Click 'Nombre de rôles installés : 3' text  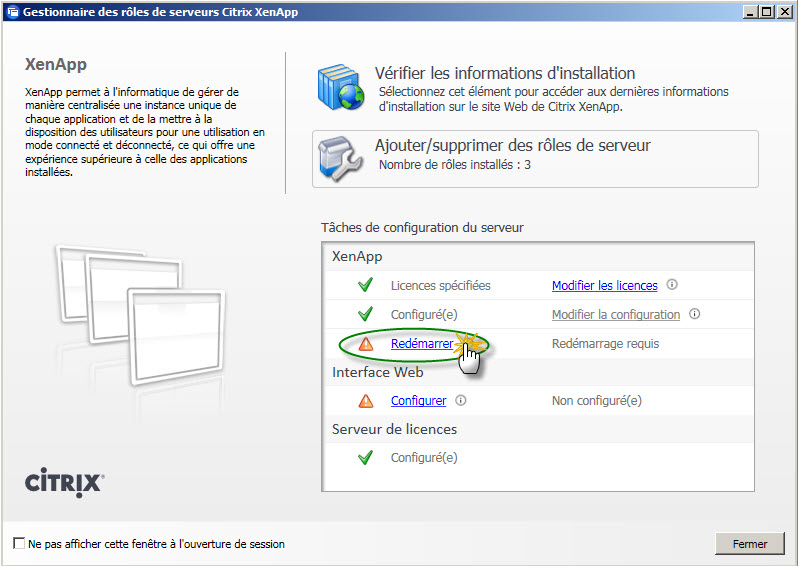(x=454, y=164)
